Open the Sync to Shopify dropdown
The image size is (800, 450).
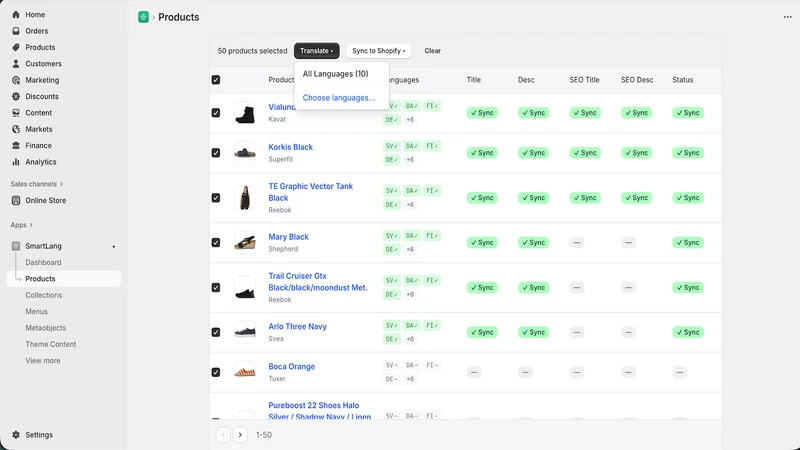(x=379, y=51)
